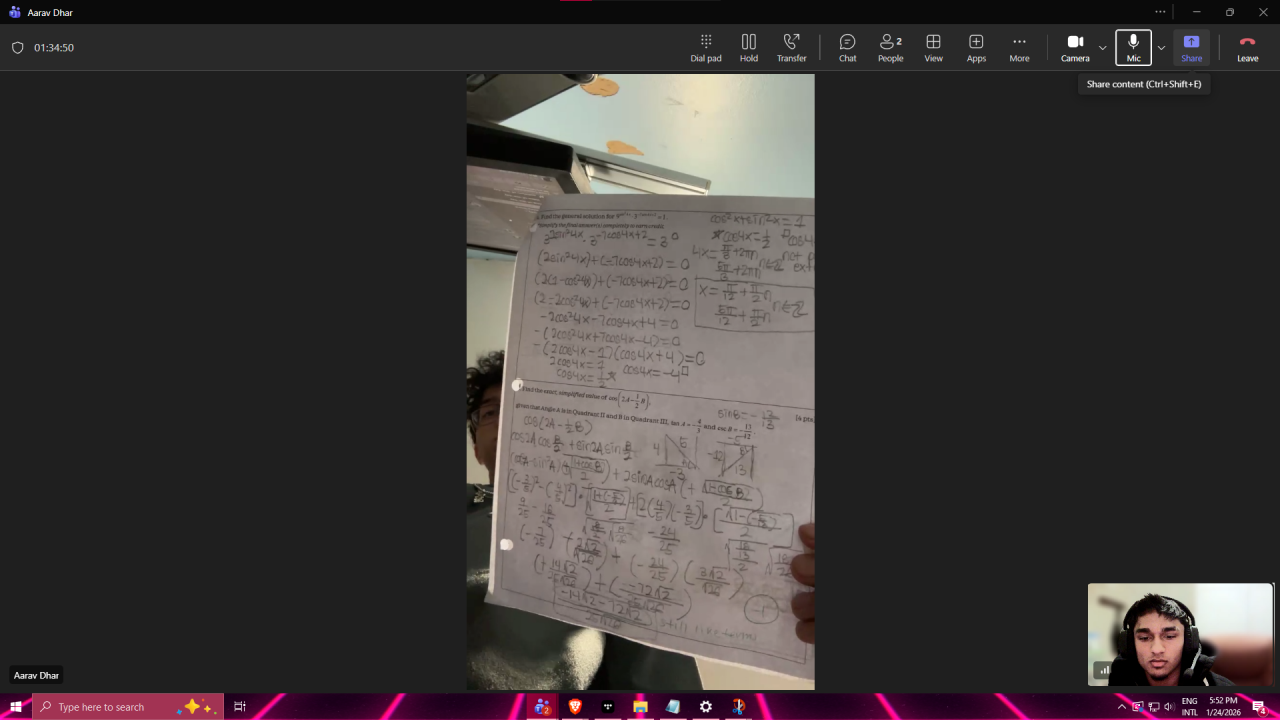Open Task View from the taskbar
This screenshot has width=1280, height=720.
click(240, 707)
